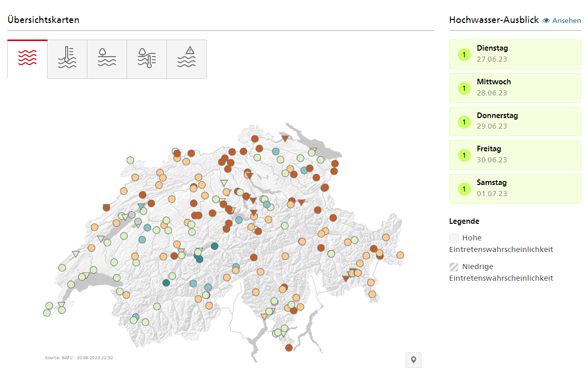Open the Mittwoch 28.06.23 flood outlook card
The image size is (588, 368).
point(515,88)
